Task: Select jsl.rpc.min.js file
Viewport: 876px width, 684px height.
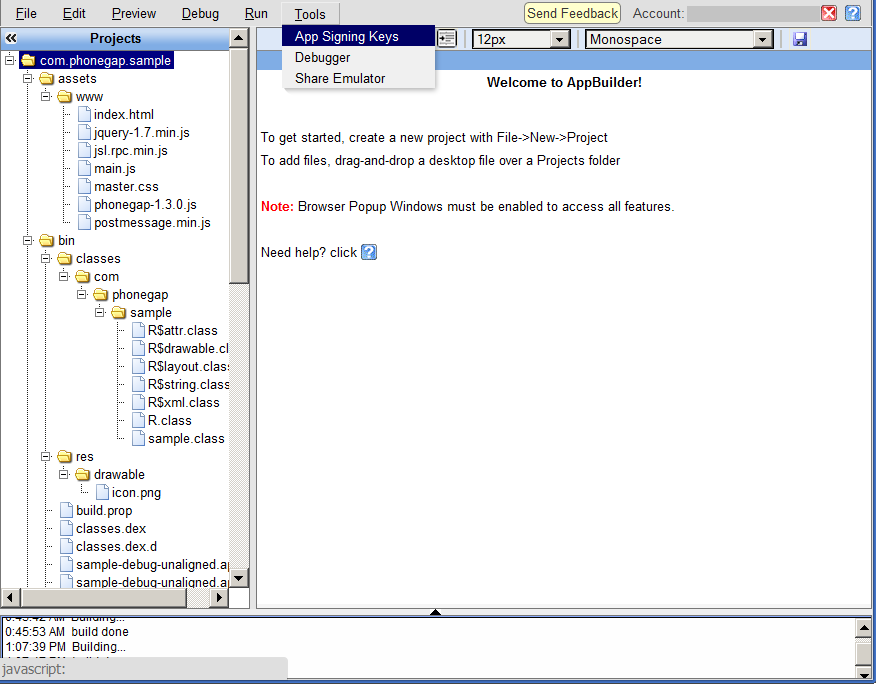Action: click(x=131, y=150)
